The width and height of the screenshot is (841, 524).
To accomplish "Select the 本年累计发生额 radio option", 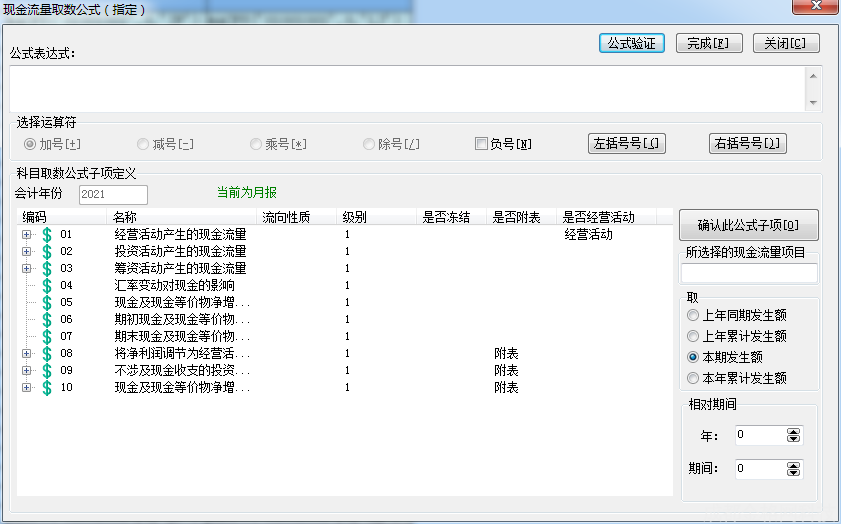I will (x=693, y=378).
